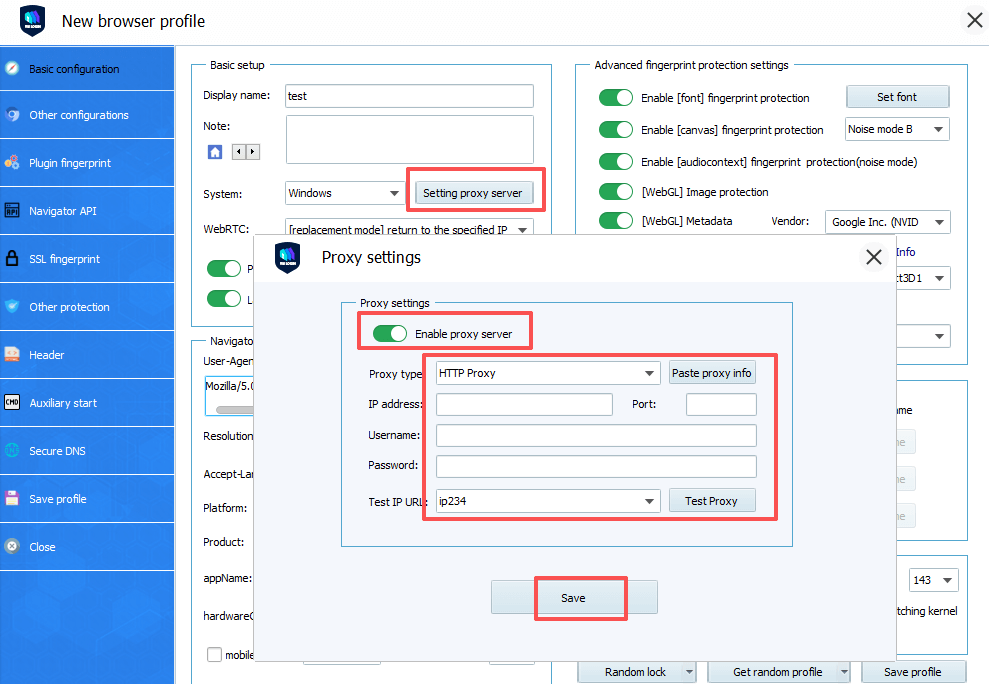
Task: Toggle the Enable proxy server switch
Action: [390, 334]
